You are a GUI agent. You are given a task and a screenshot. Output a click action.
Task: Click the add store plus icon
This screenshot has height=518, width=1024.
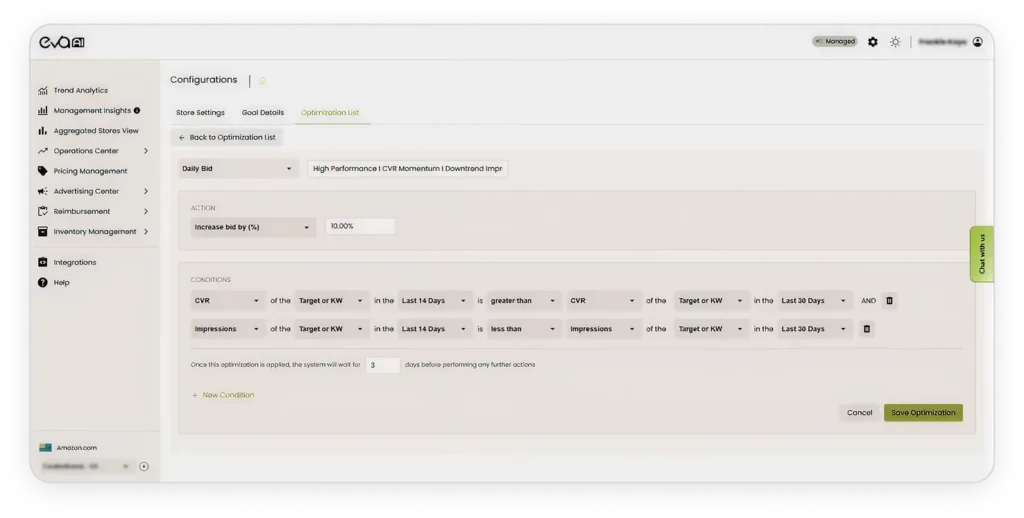pyautogui.click(x=144, y=466)
